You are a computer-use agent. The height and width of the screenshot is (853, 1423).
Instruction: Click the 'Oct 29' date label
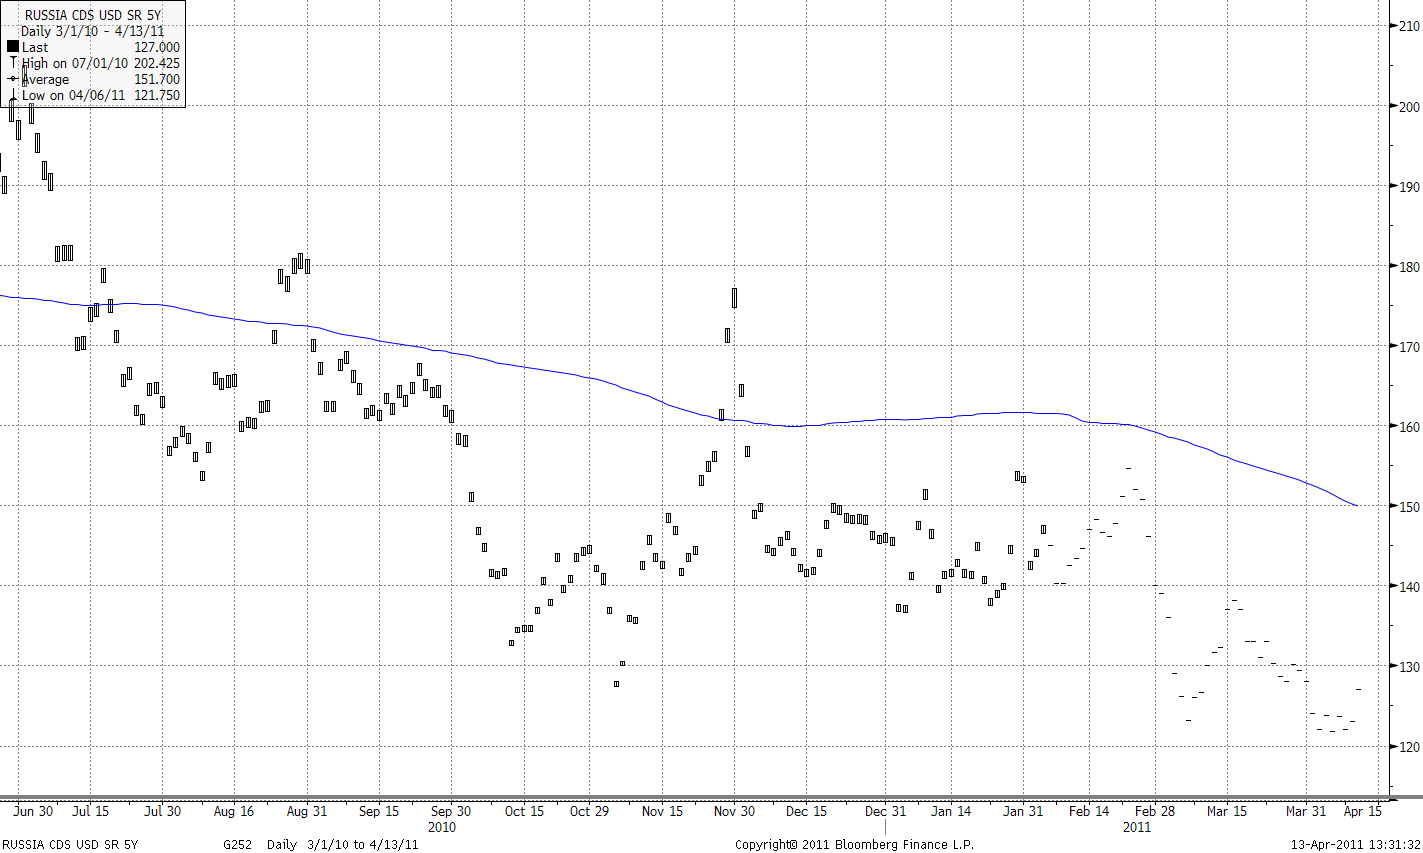589,811
